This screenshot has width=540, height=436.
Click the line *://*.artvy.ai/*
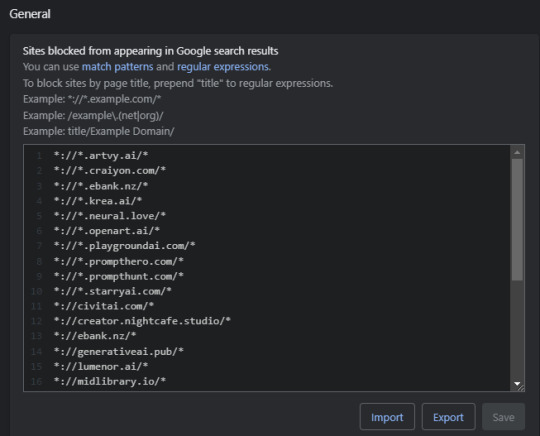tap(101, 156)
